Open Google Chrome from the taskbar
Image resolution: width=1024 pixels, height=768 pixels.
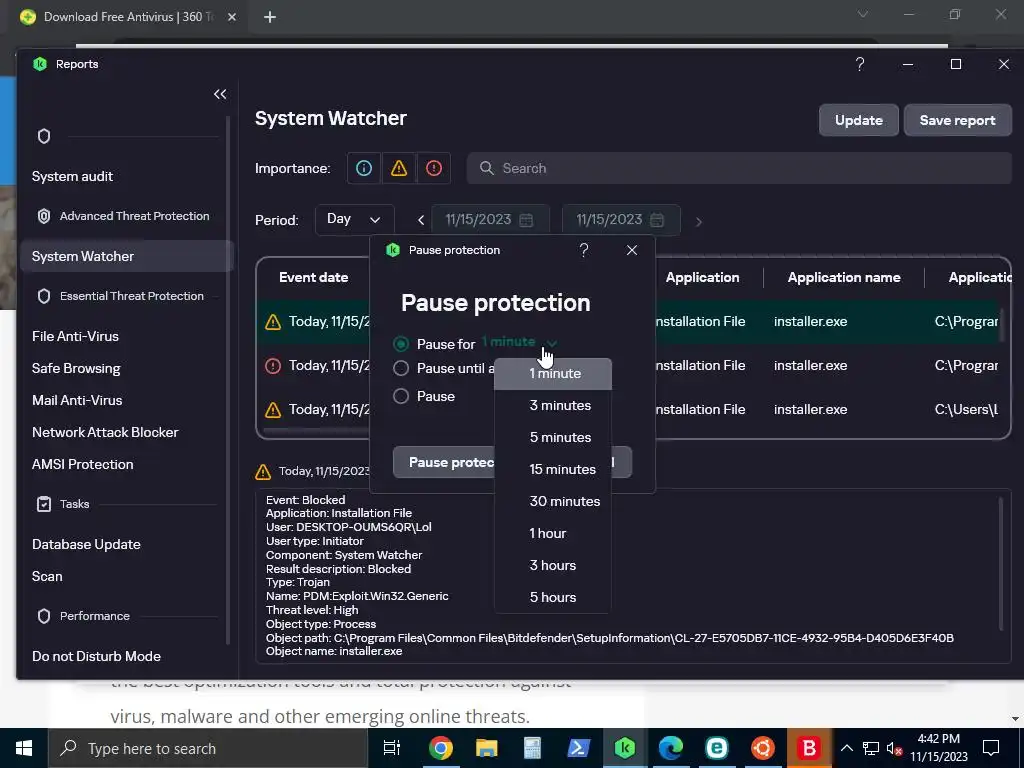coord(441,748)
